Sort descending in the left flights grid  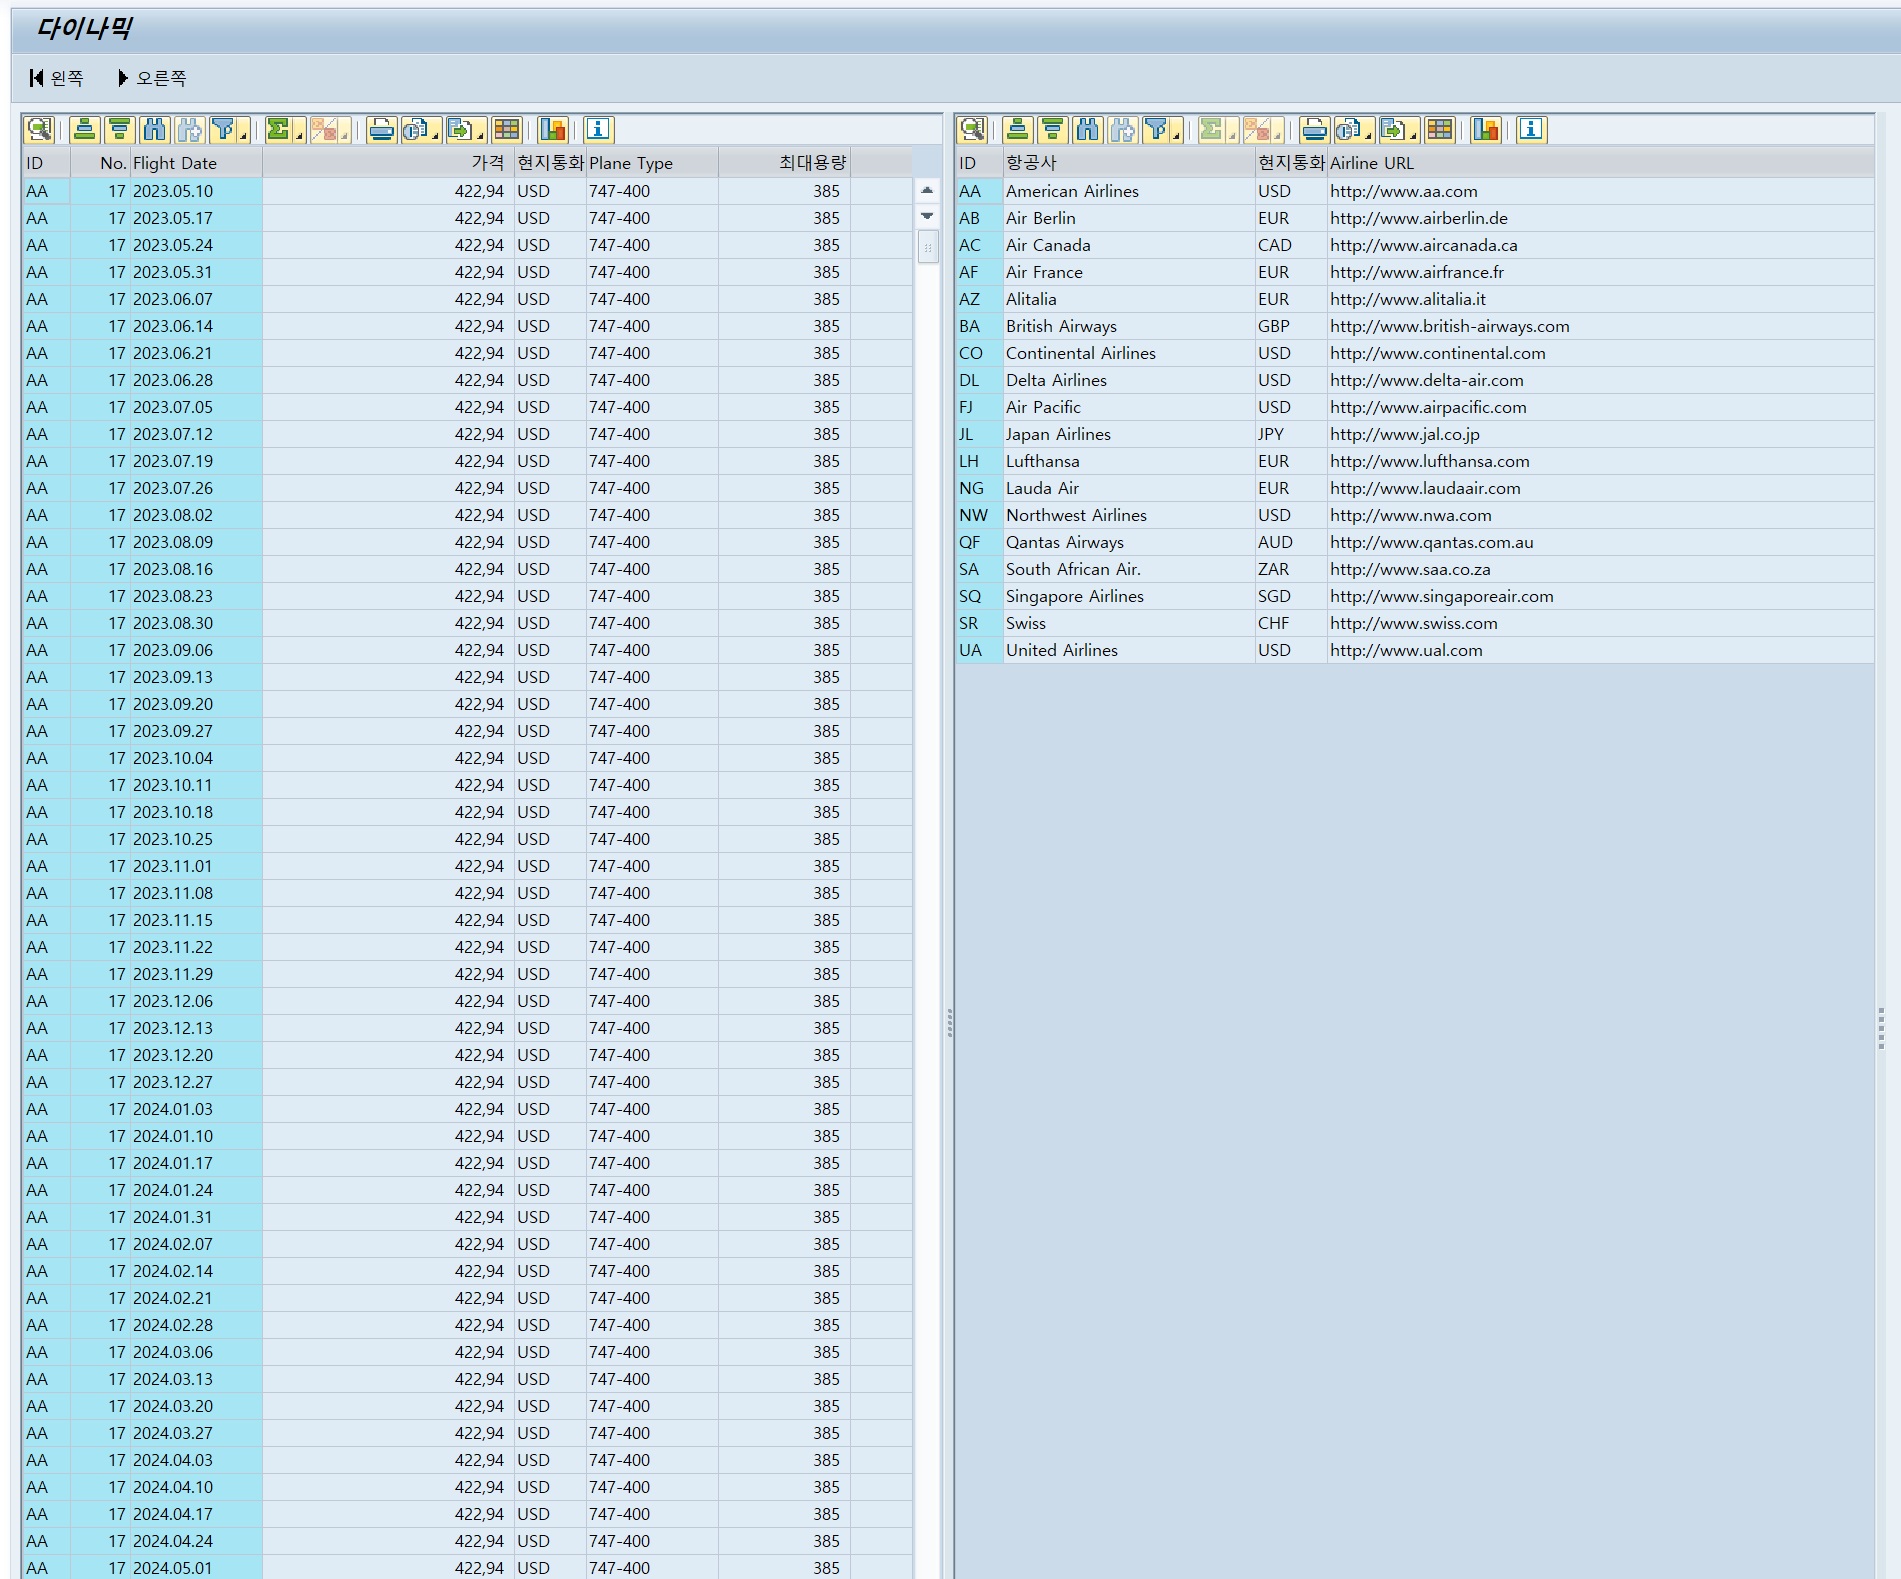click(x=120, y=129)
